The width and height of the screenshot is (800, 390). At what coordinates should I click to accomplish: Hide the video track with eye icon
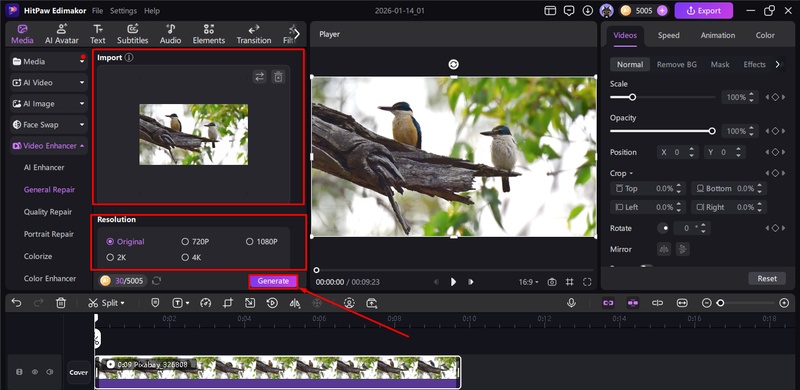pyautogui.click(x=35, y=372)
